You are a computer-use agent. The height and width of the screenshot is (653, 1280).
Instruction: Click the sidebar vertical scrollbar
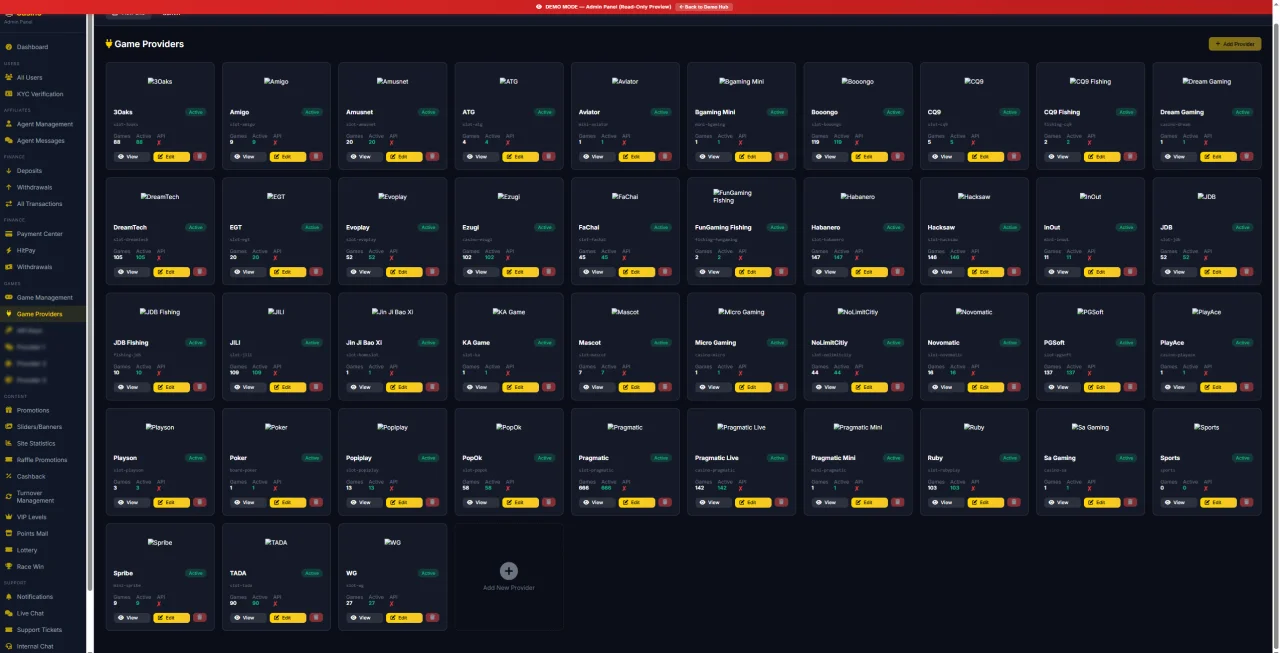91,300
